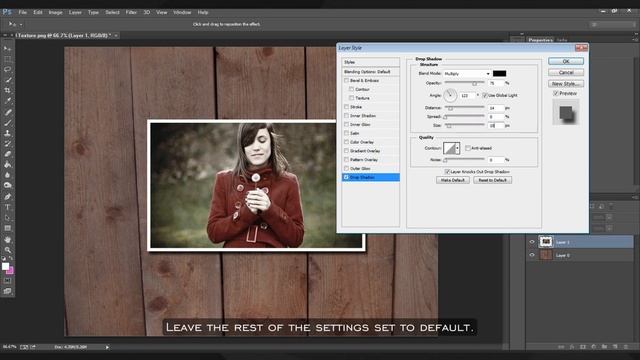Select the Dodge tool
640x360 pixels.
tap(7, 186)
